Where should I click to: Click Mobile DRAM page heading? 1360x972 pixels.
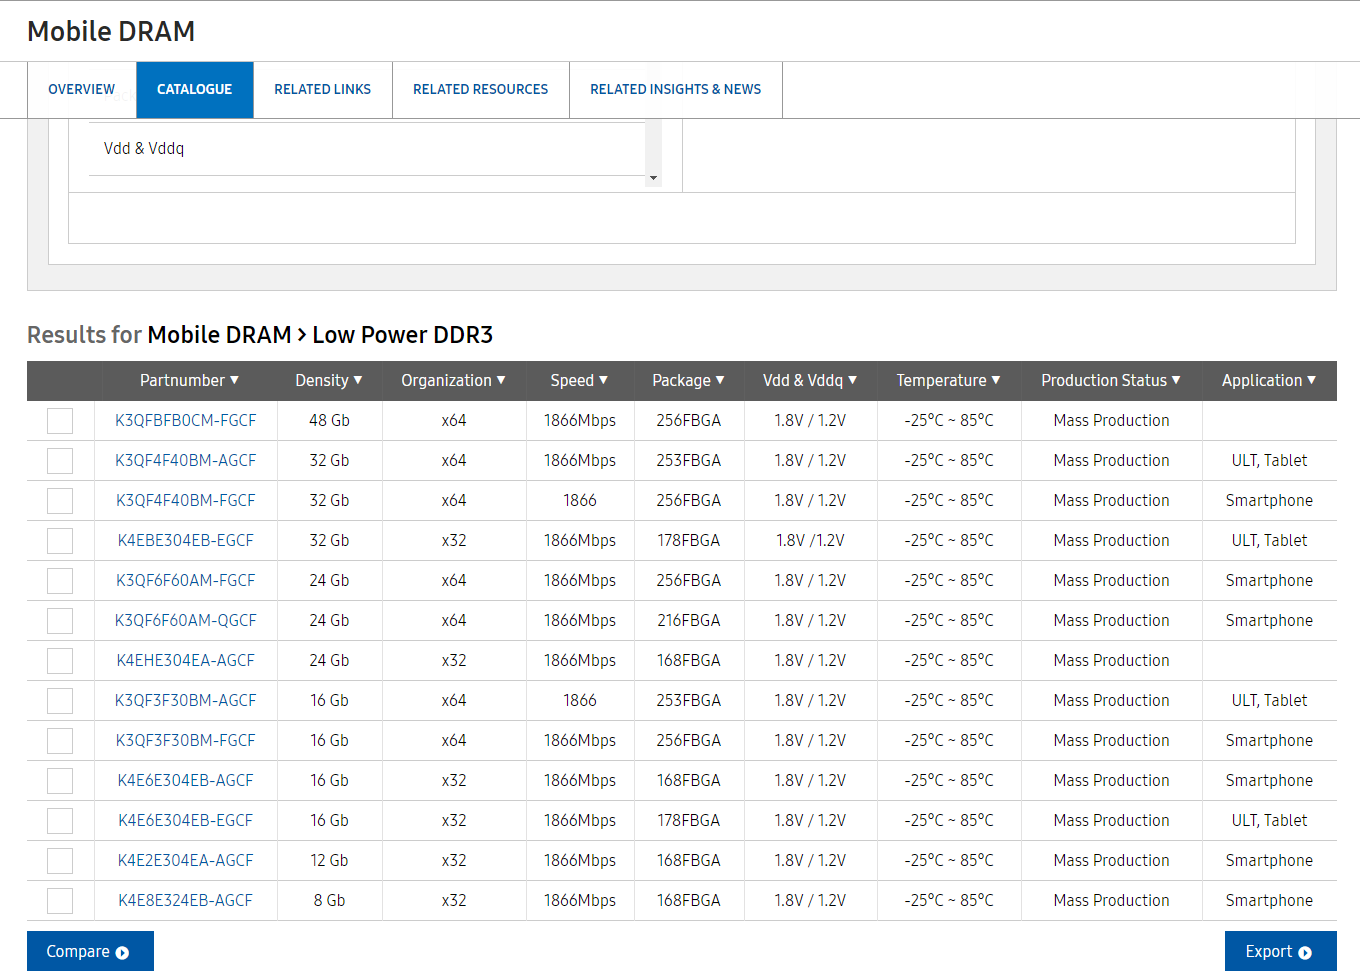111,32
